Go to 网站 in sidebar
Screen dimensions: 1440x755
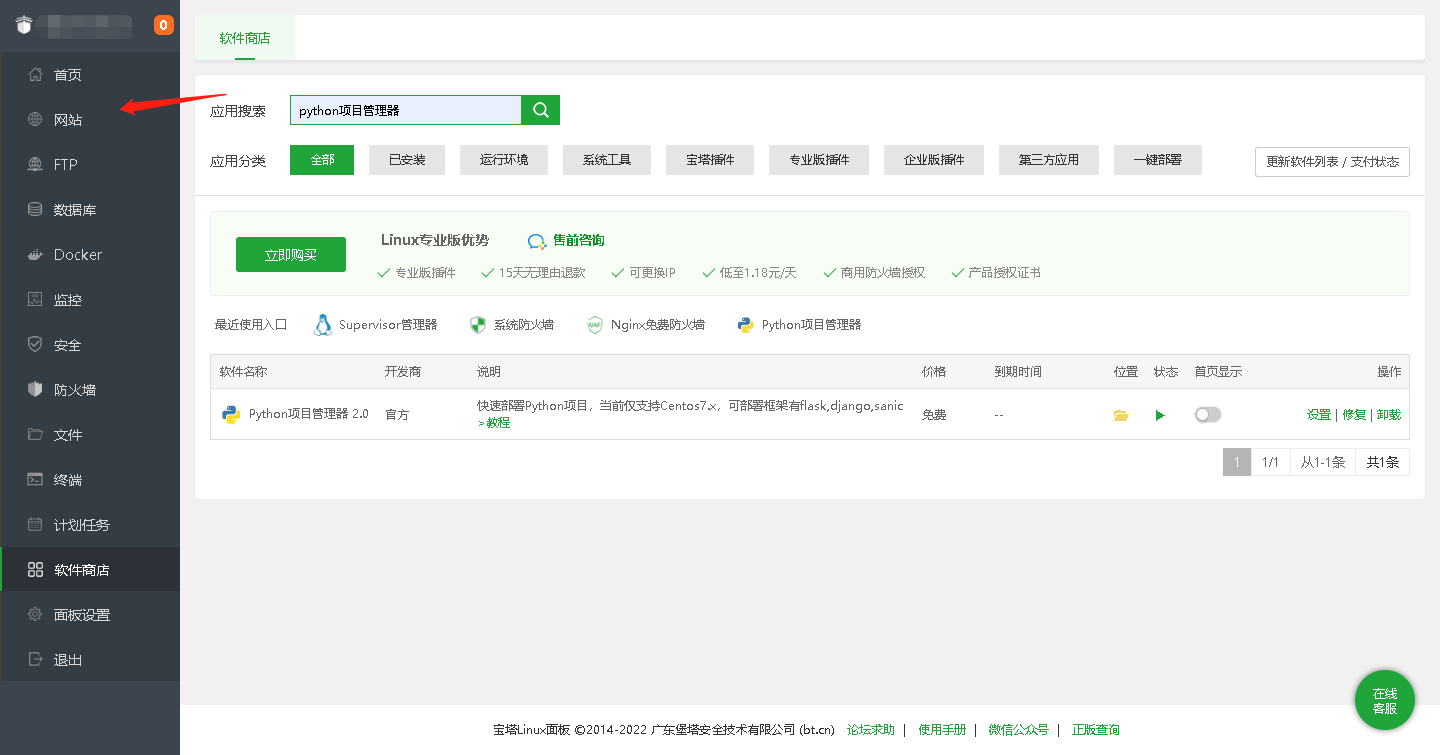pyautogui.click(x=68, y=120)
